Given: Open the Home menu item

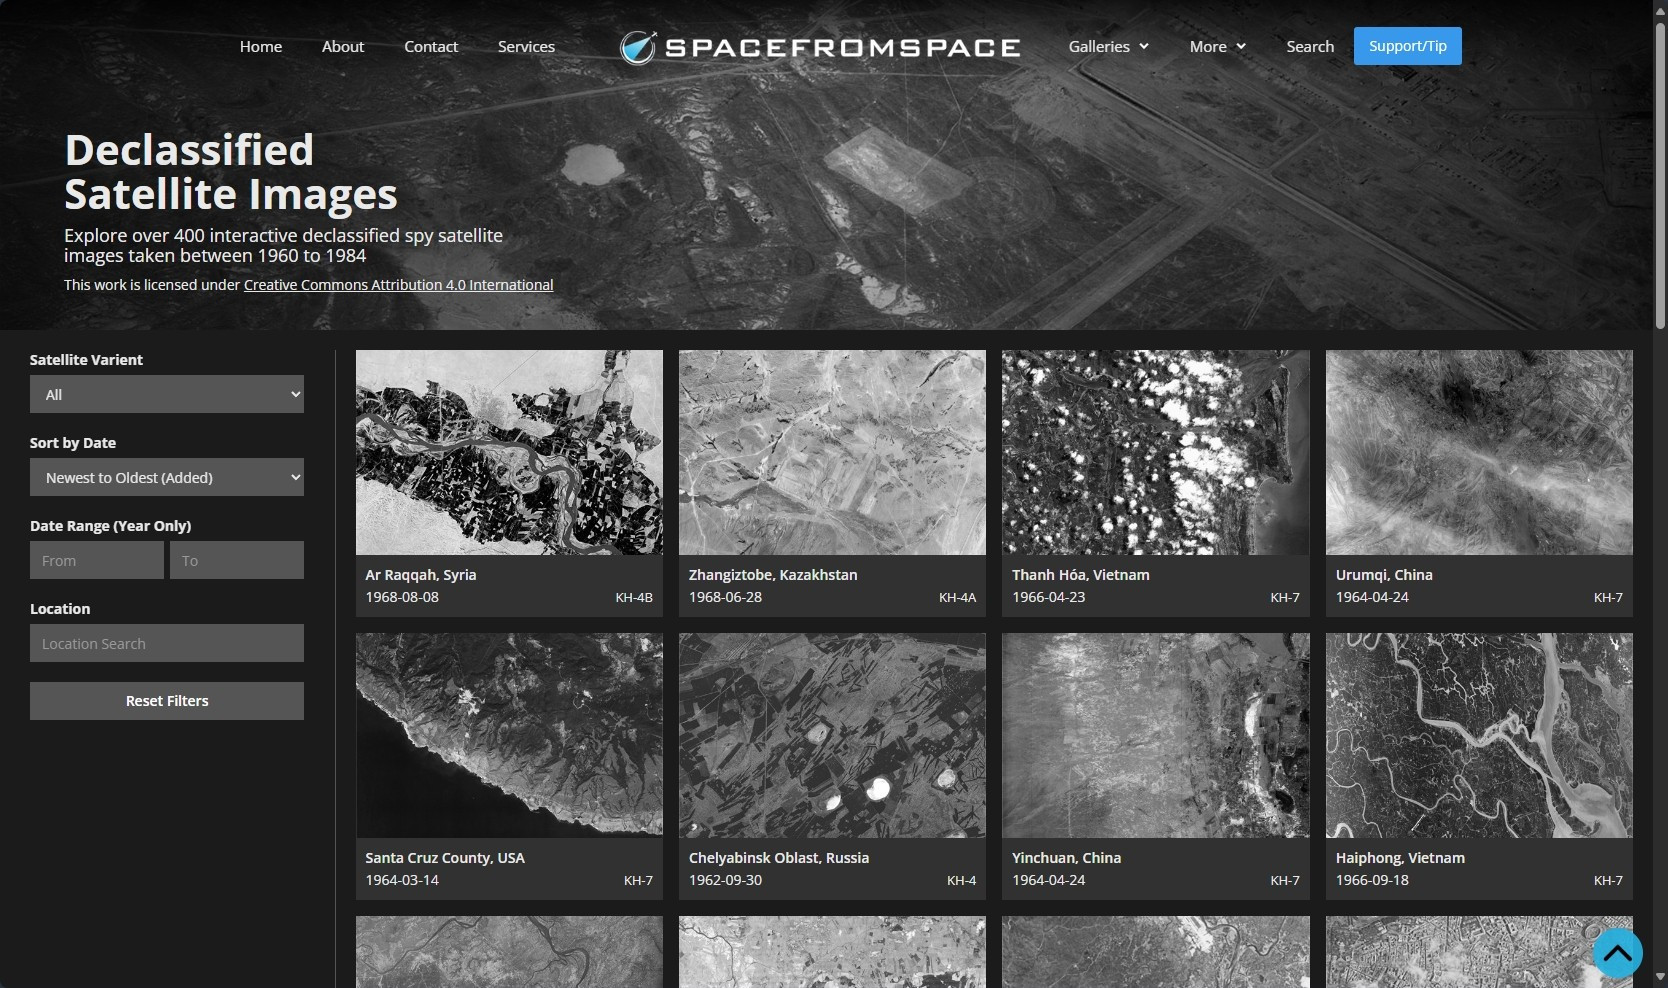Looking at the screenshot, I should pyautogui.click(x=261, y=46).
